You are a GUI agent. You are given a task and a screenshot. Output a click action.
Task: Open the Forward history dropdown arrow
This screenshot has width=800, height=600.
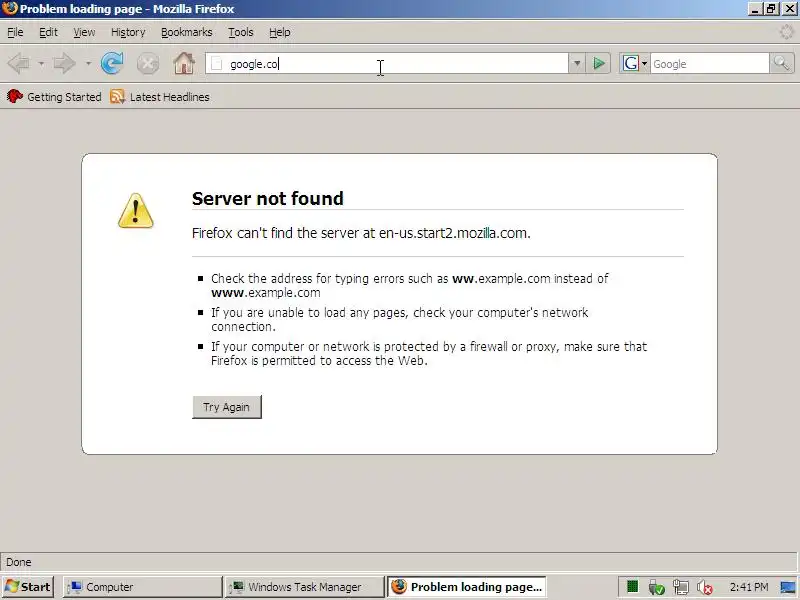(88, 64)
